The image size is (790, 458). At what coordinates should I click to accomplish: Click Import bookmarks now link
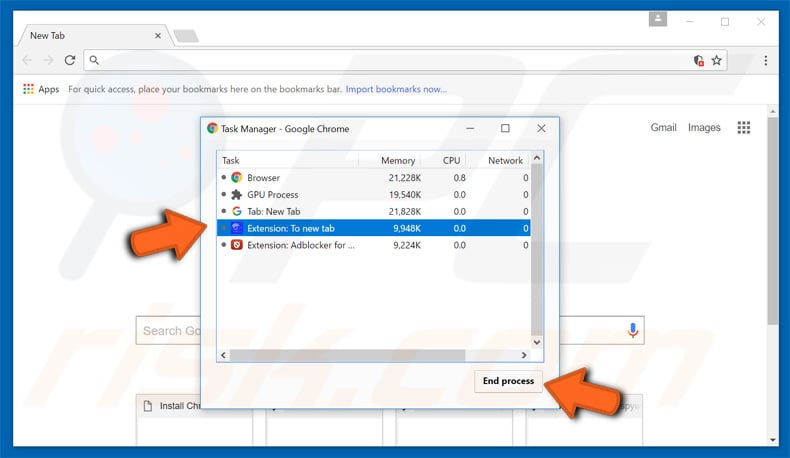click(x=396, y=89)
